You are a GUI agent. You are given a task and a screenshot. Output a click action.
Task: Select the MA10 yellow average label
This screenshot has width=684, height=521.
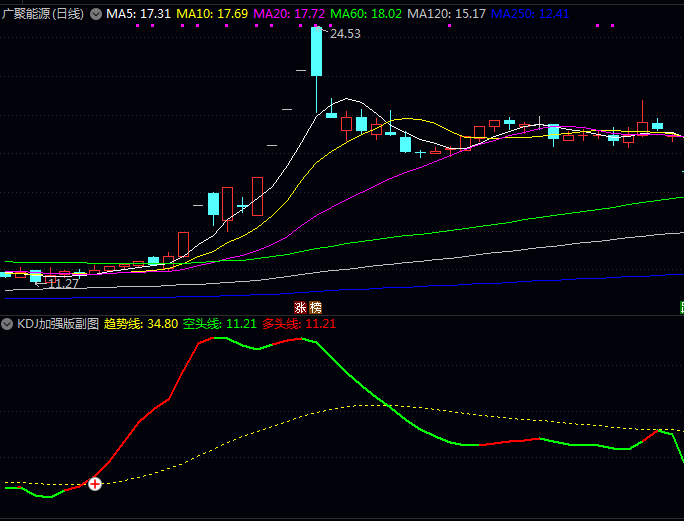[212, 14]
